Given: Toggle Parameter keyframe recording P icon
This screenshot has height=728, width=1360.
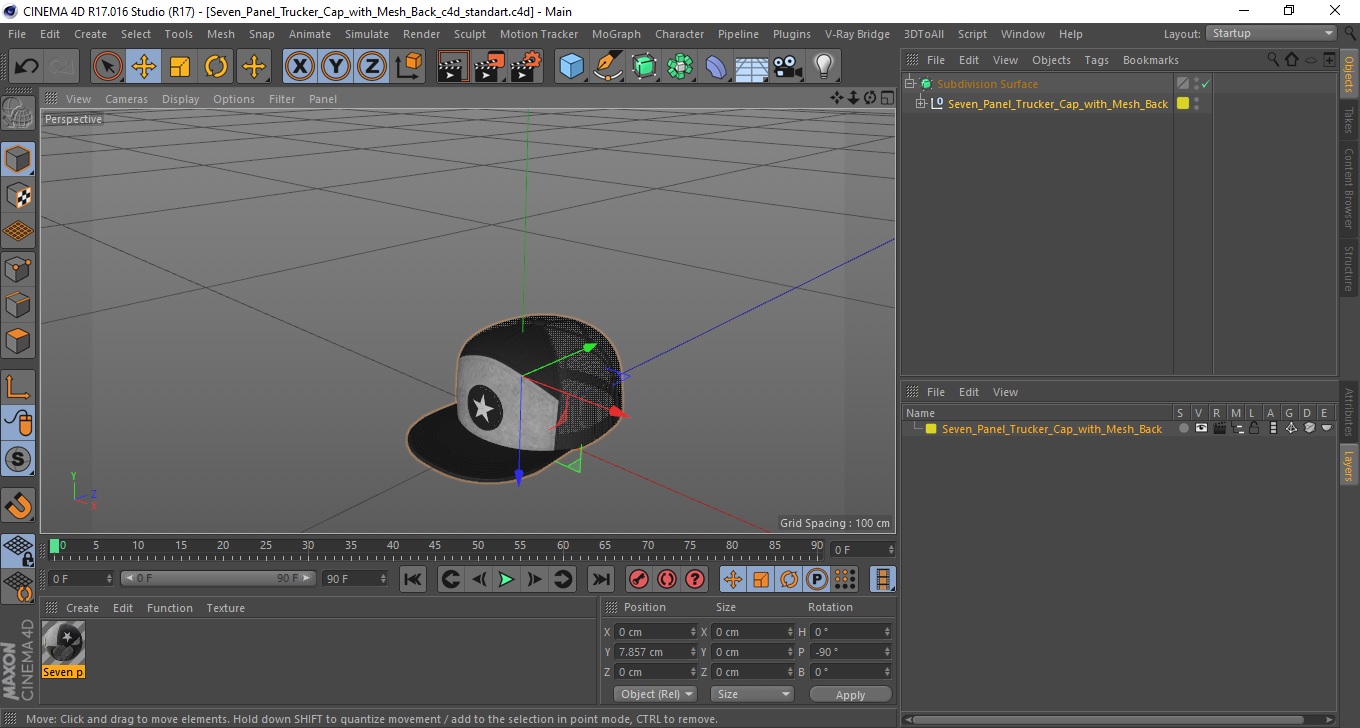Looking at the screenshot, I should tap(817, 579).
